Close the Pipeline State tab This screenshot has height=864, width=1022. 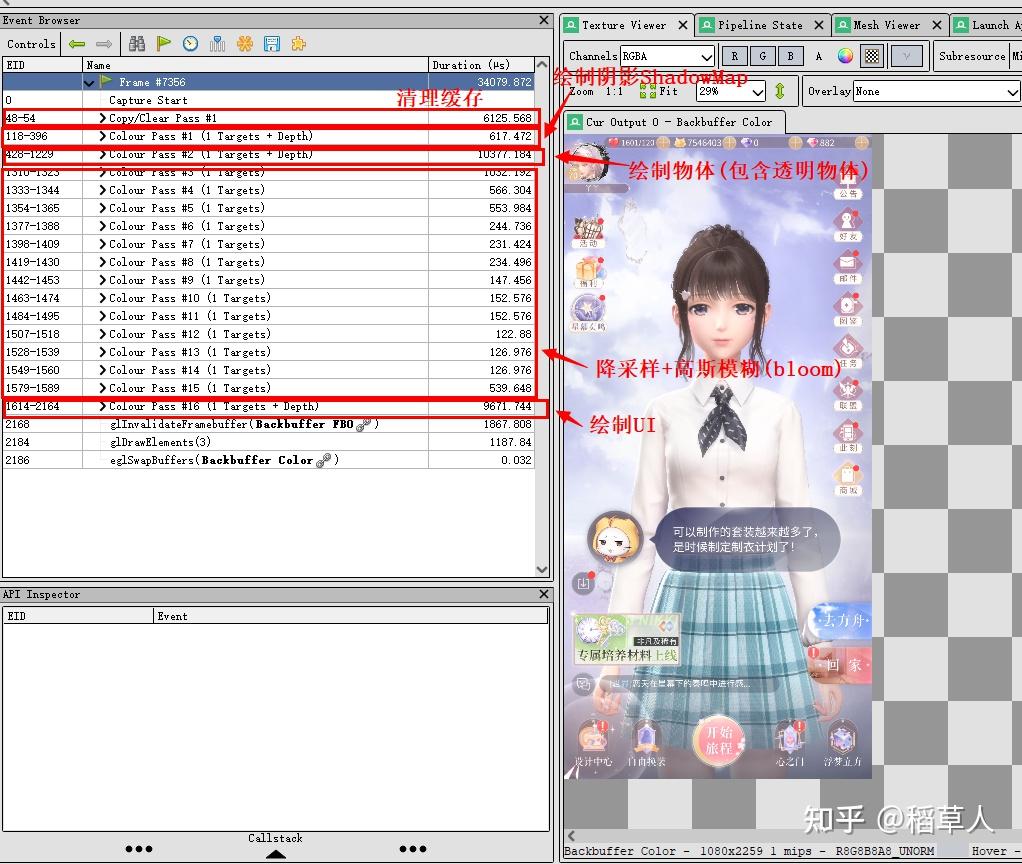(x=819, y=25)
